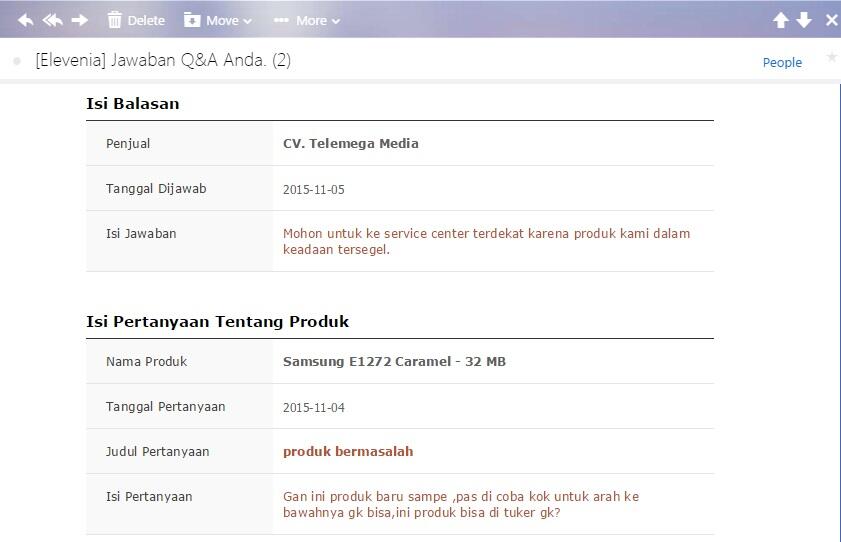Select 'Isi Pertanyaan Tentang Produk' heading
Viewport: 841px width, 542px height.
[218, 322]
